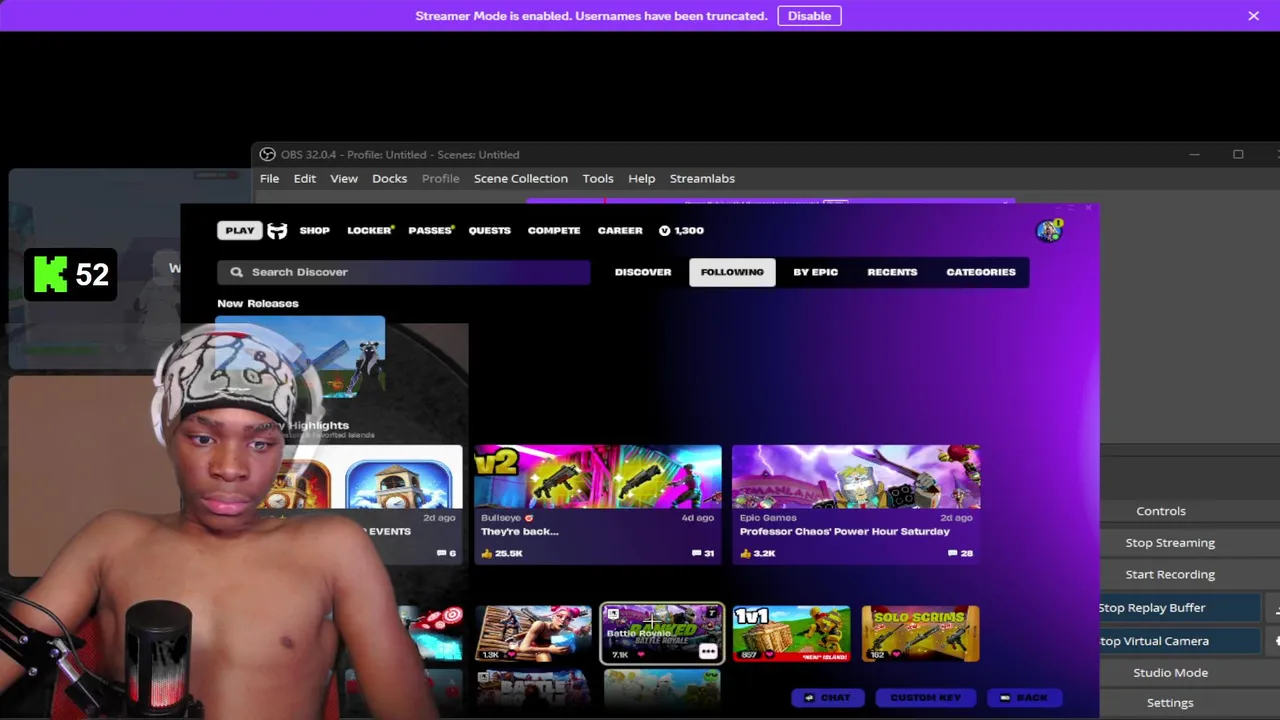Open the QUESTS tab in Fortnite
The image size is (1280, 720).
pos(490,230)
